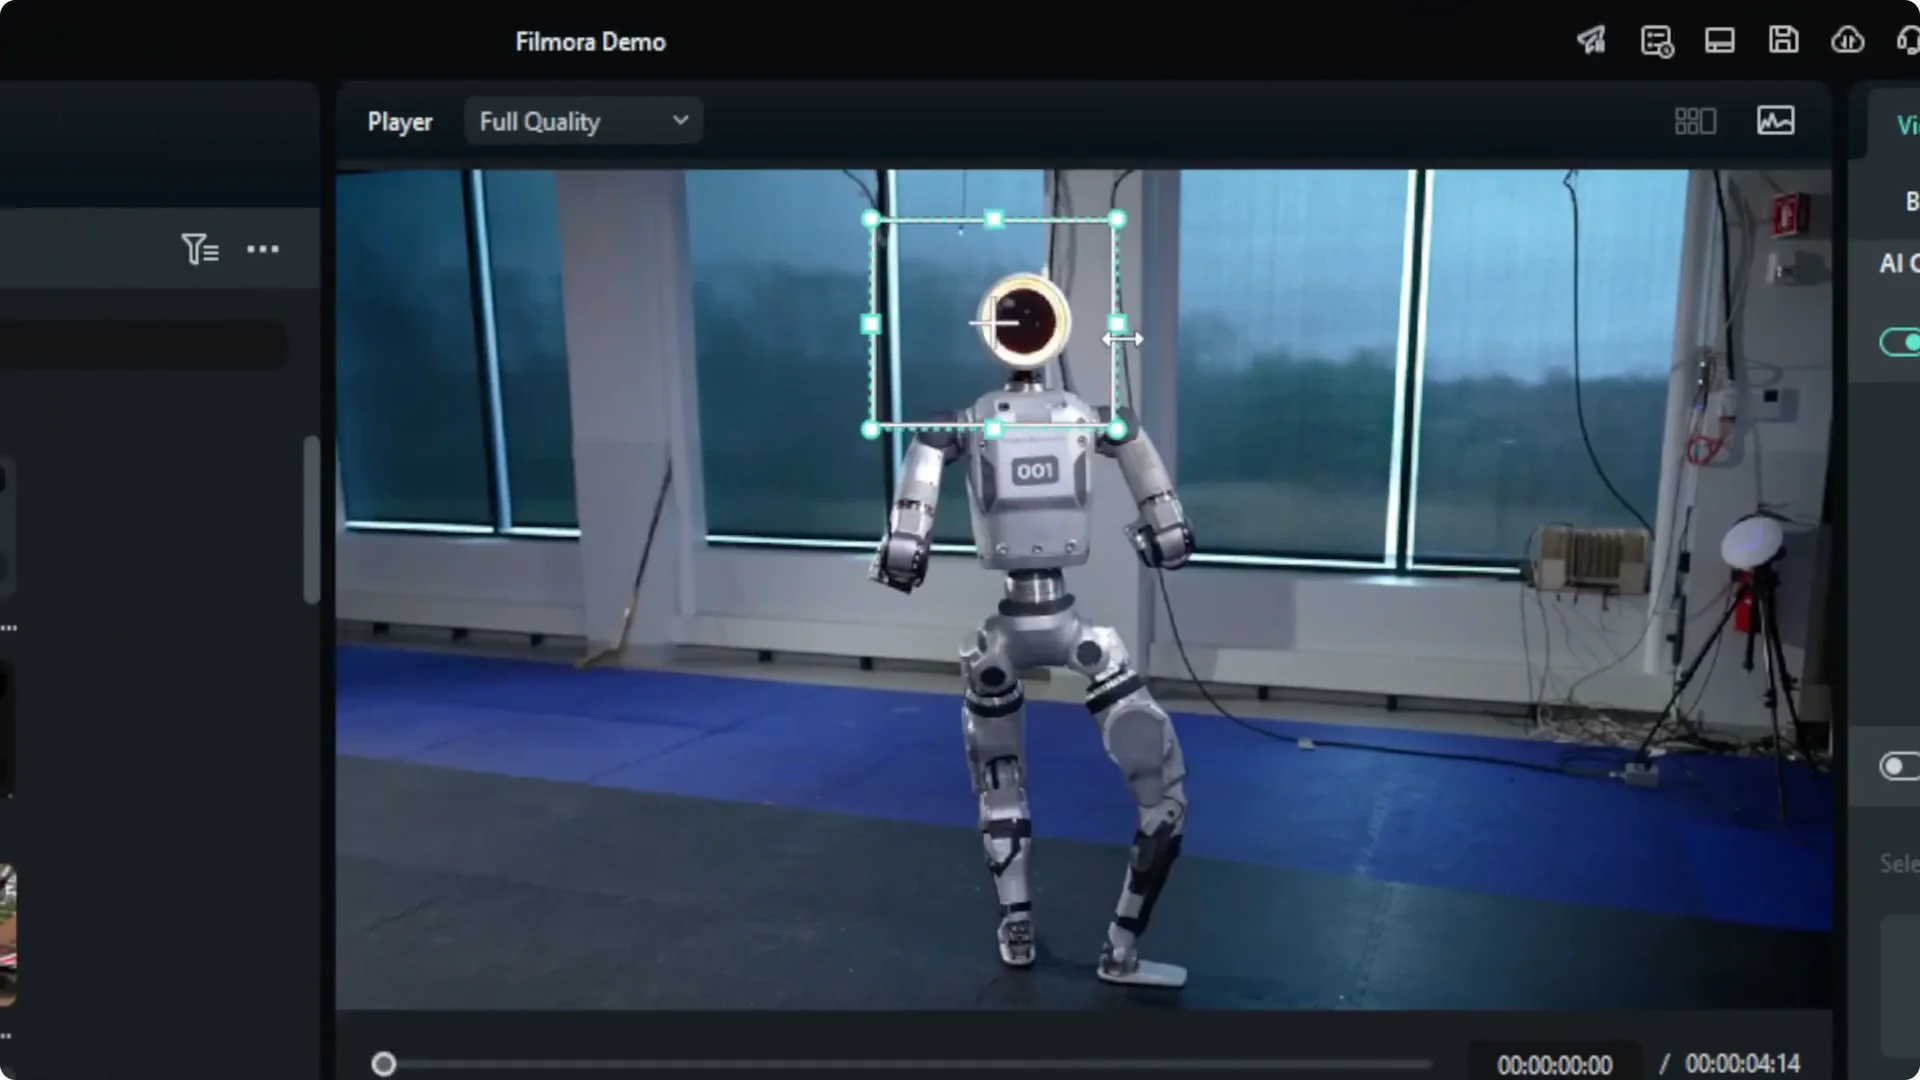Image resolution: width=1920 pixels, height=1080 pixels.
Task: Click the headset support icon
Action: point(1909,41)
